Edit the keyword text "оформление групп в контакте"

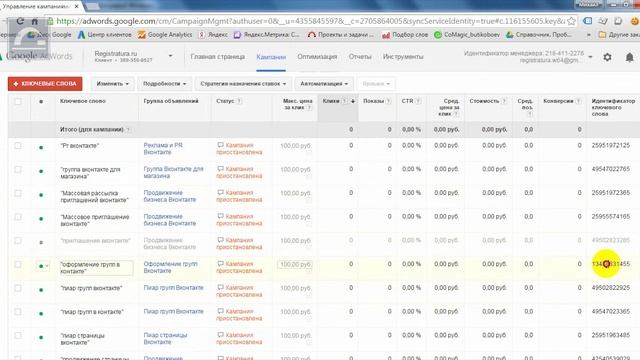point(96,268)
